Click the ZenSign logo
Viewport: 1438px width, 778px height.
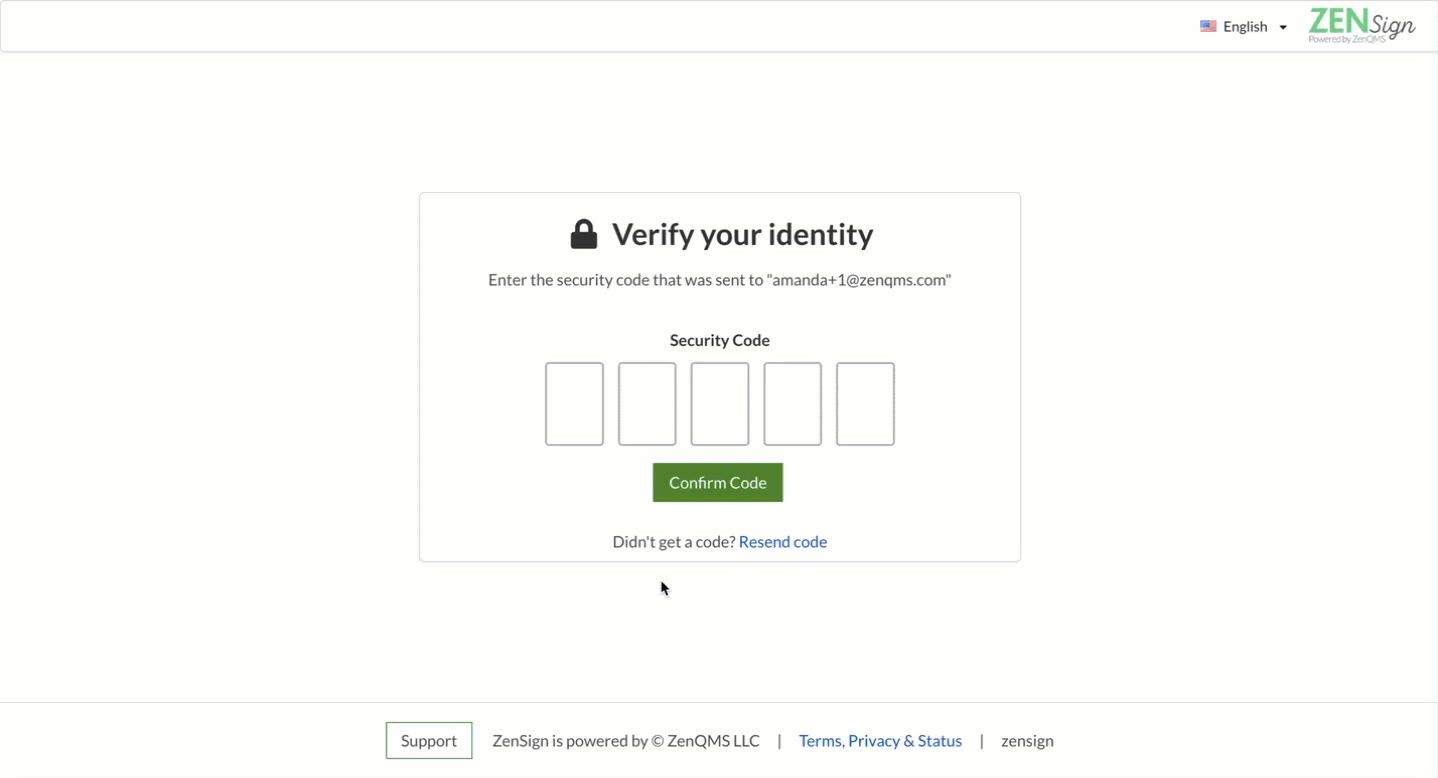[x=1362, y=26]
